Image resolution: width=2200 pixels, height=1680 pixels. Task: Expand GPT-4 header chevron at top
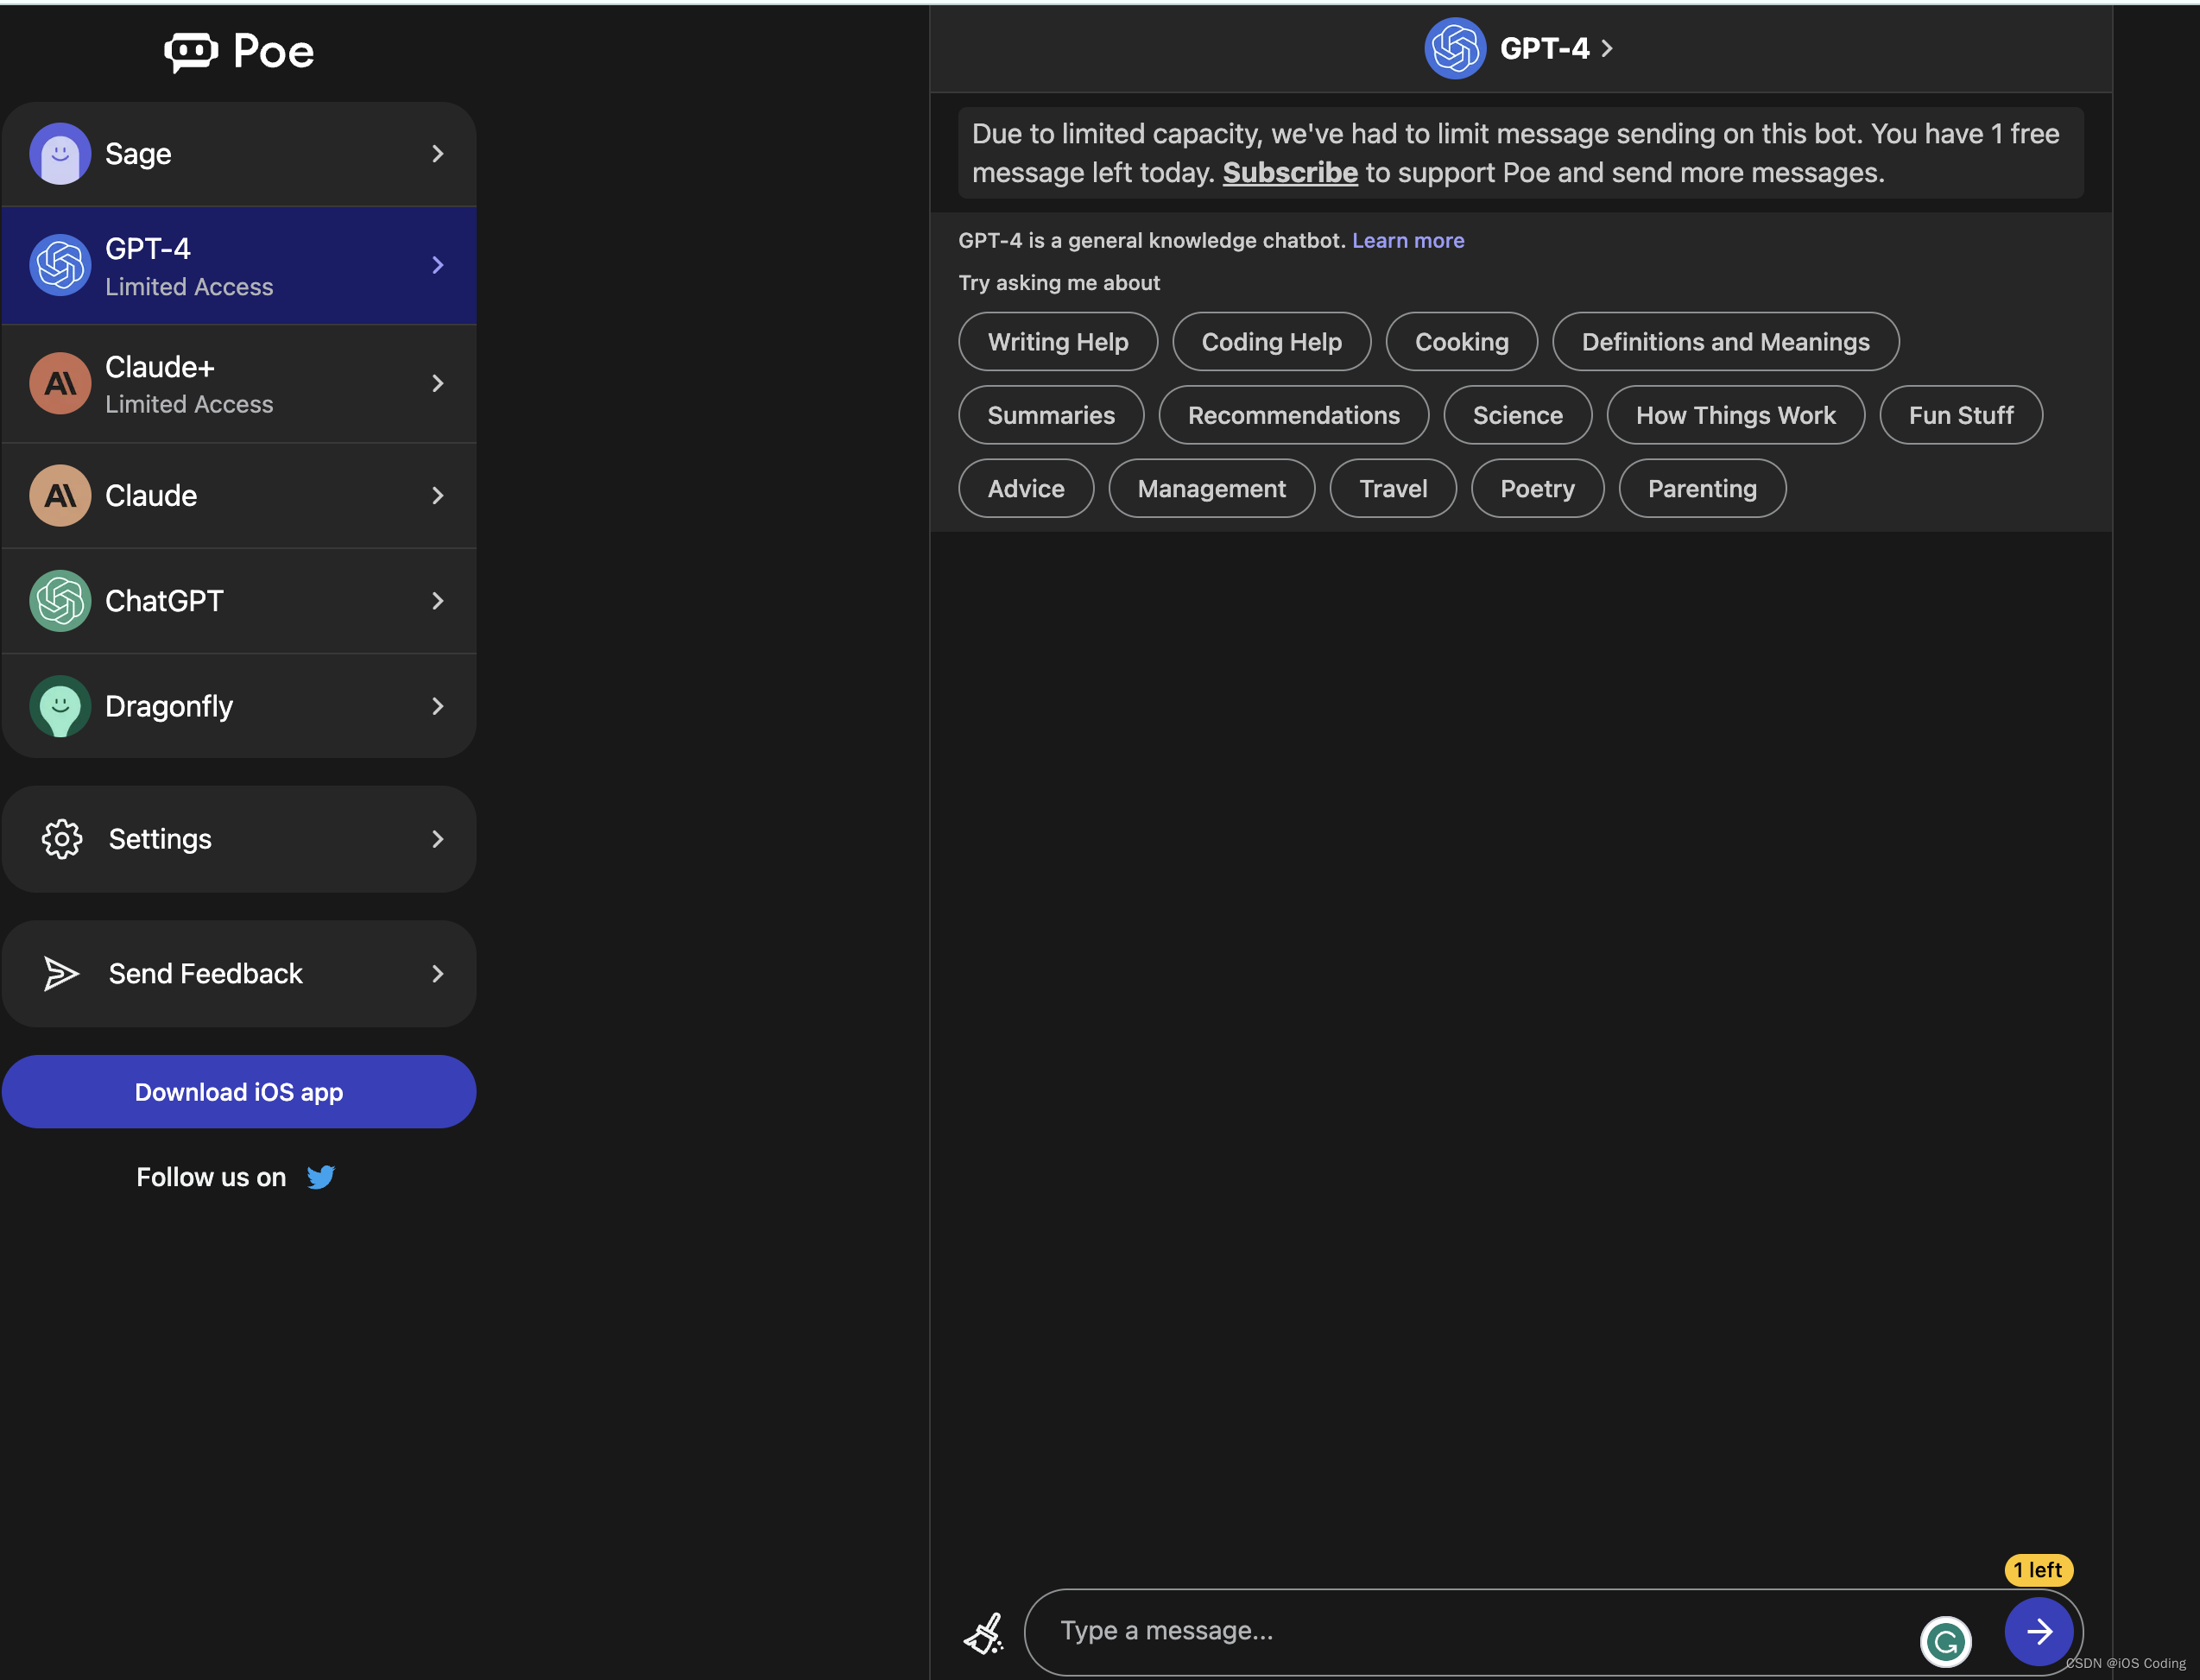1607,48
